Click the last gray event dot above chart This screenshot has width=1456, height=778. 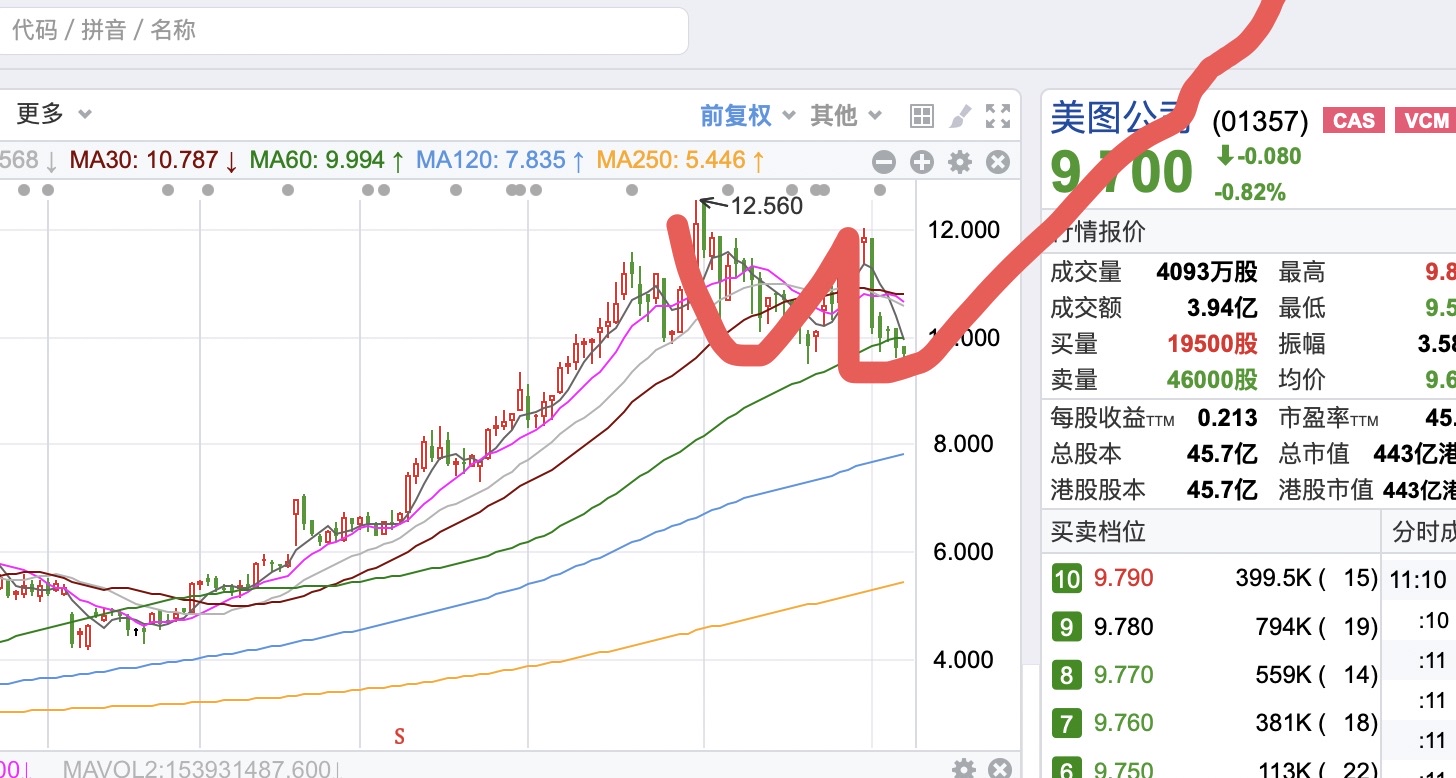[880, 190]
